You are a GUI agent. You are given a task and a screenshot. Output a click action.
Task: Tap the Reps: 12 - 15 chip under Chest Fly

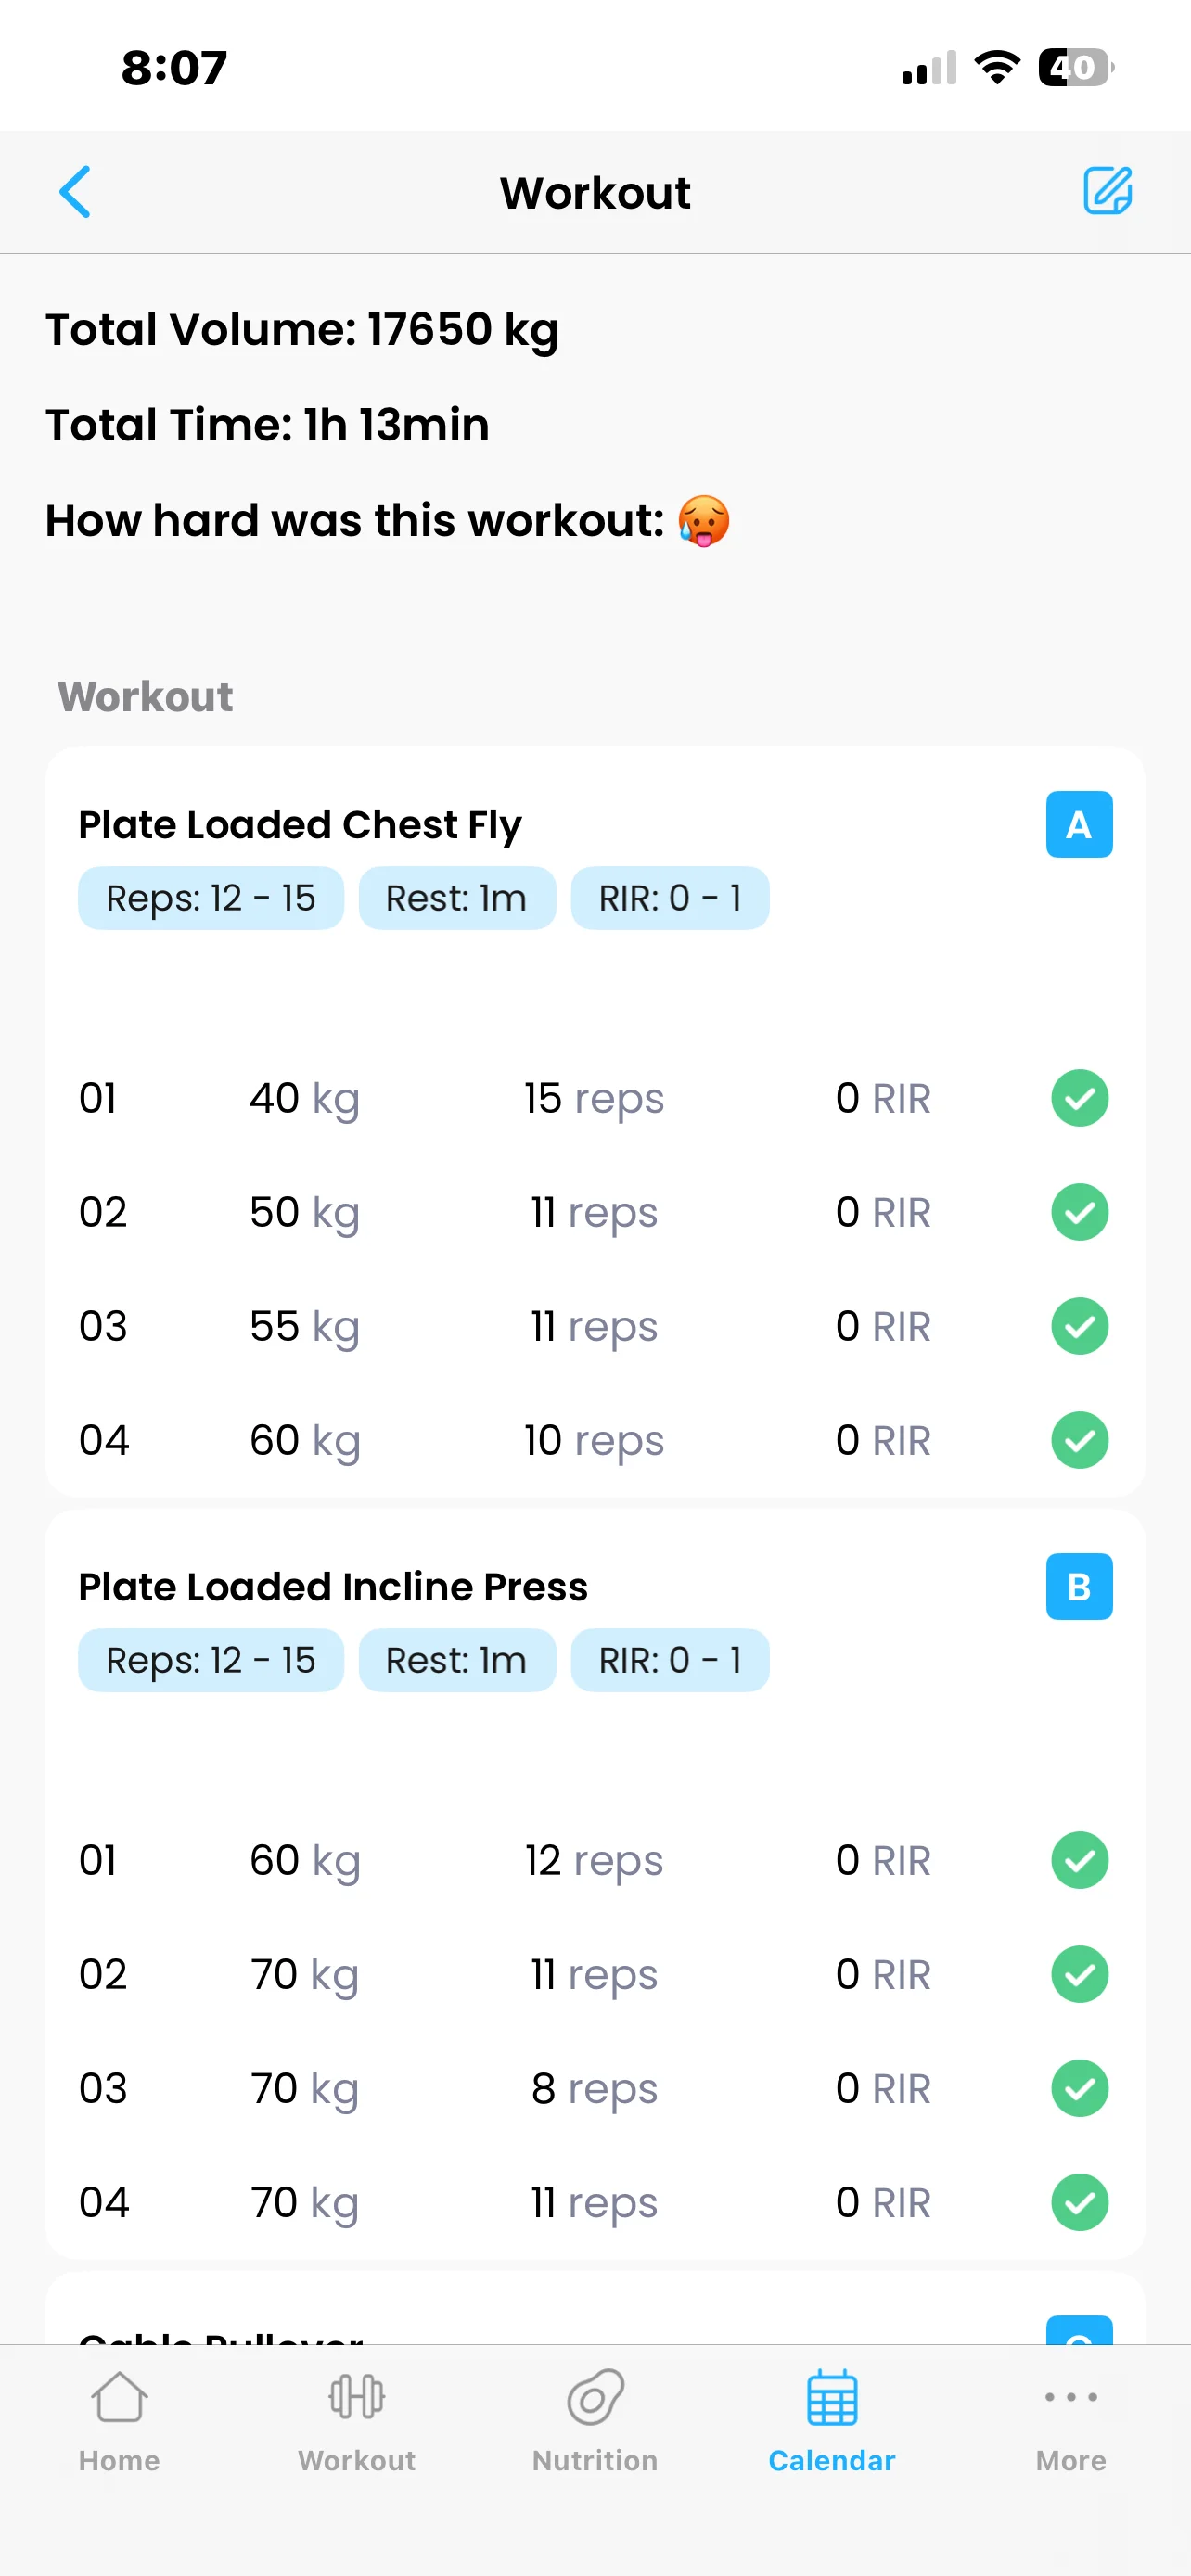tap(211, 898)
